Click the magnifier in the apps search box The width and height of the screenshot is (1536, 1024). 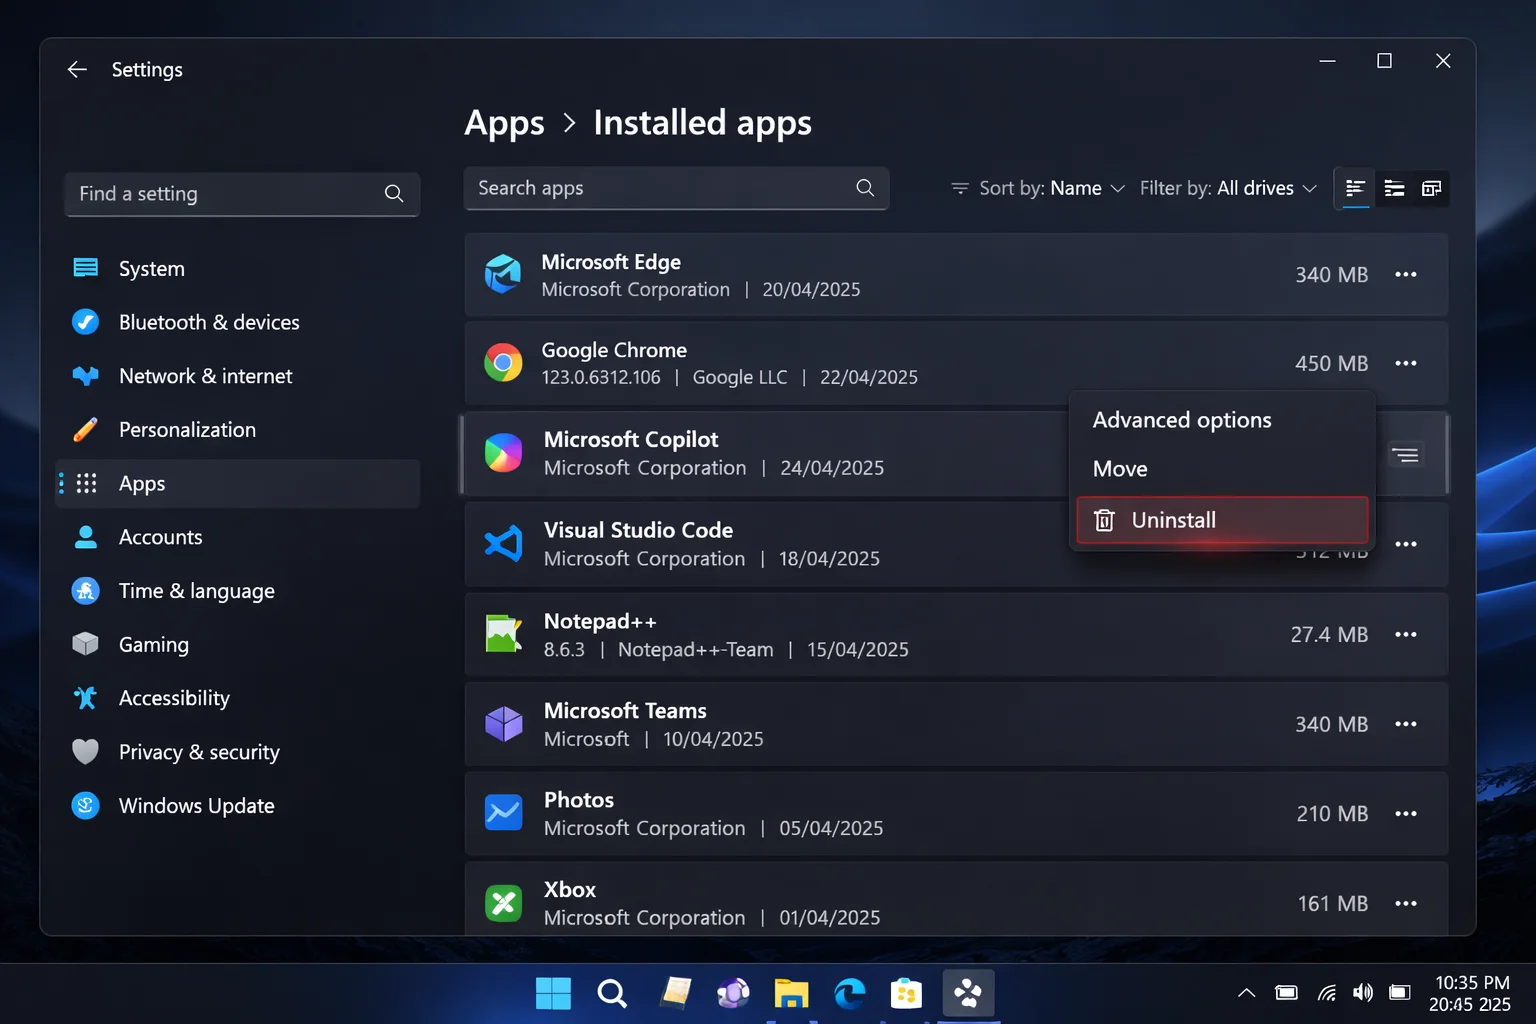tap(864, 188)
